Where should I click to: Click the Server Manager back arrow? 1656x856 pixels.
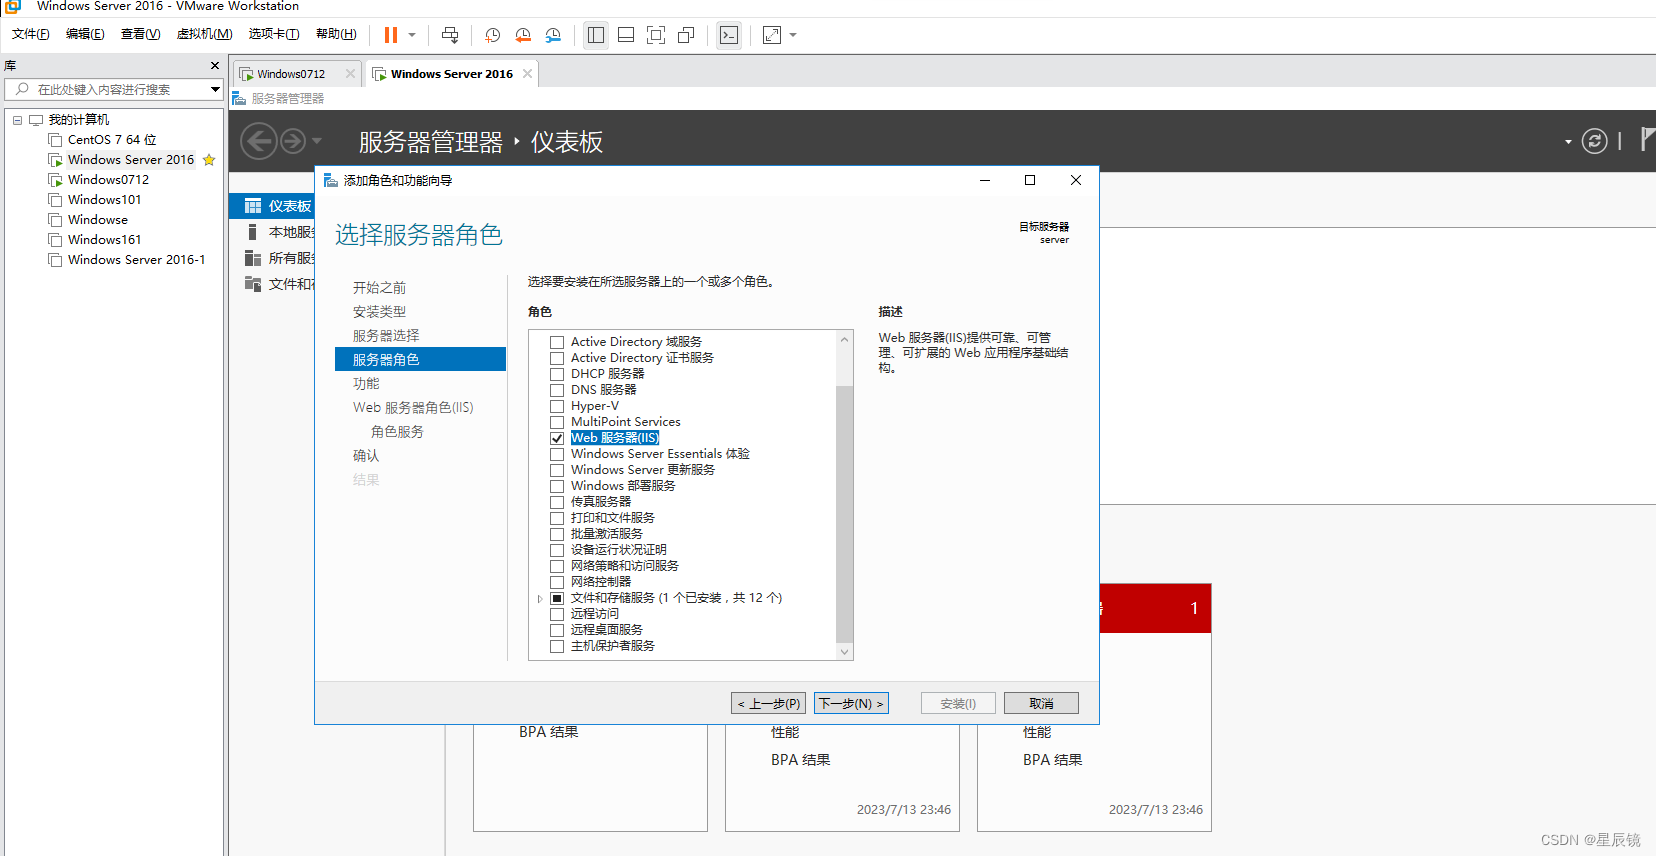pyautogui.click(x=259, y=141)
